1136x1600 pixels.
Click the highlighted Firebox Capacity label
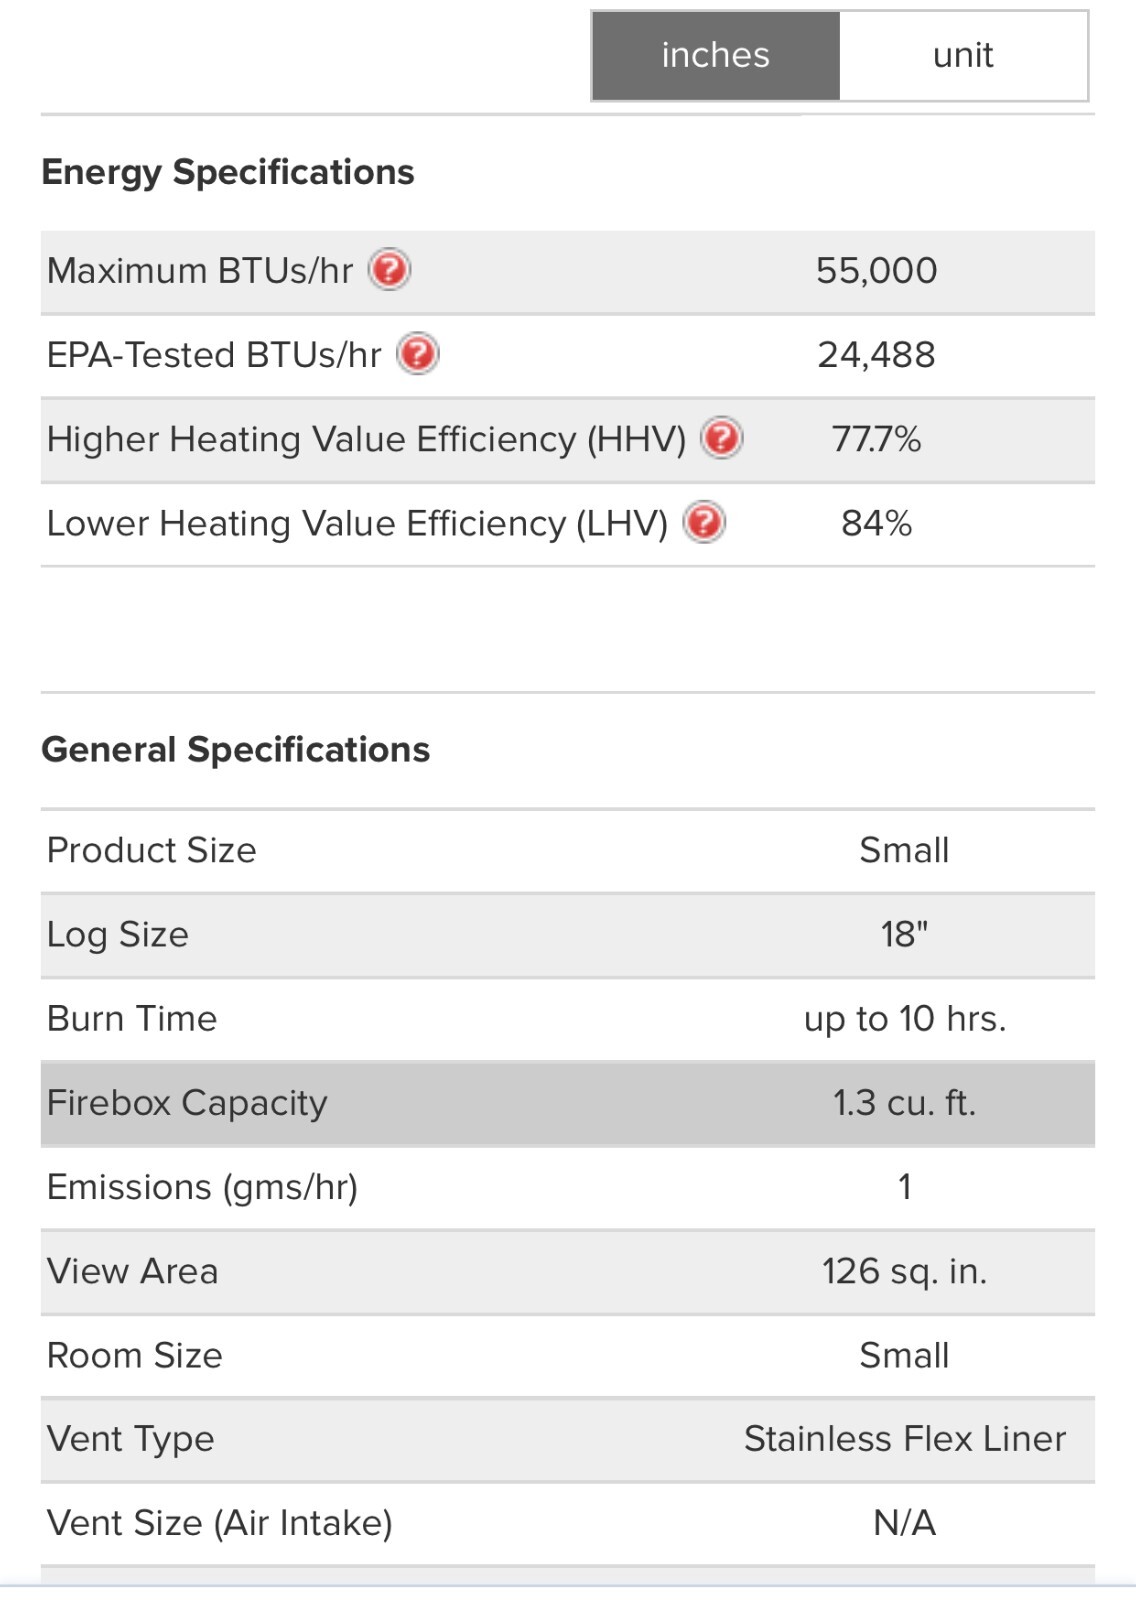click(x=187, y=1102)
